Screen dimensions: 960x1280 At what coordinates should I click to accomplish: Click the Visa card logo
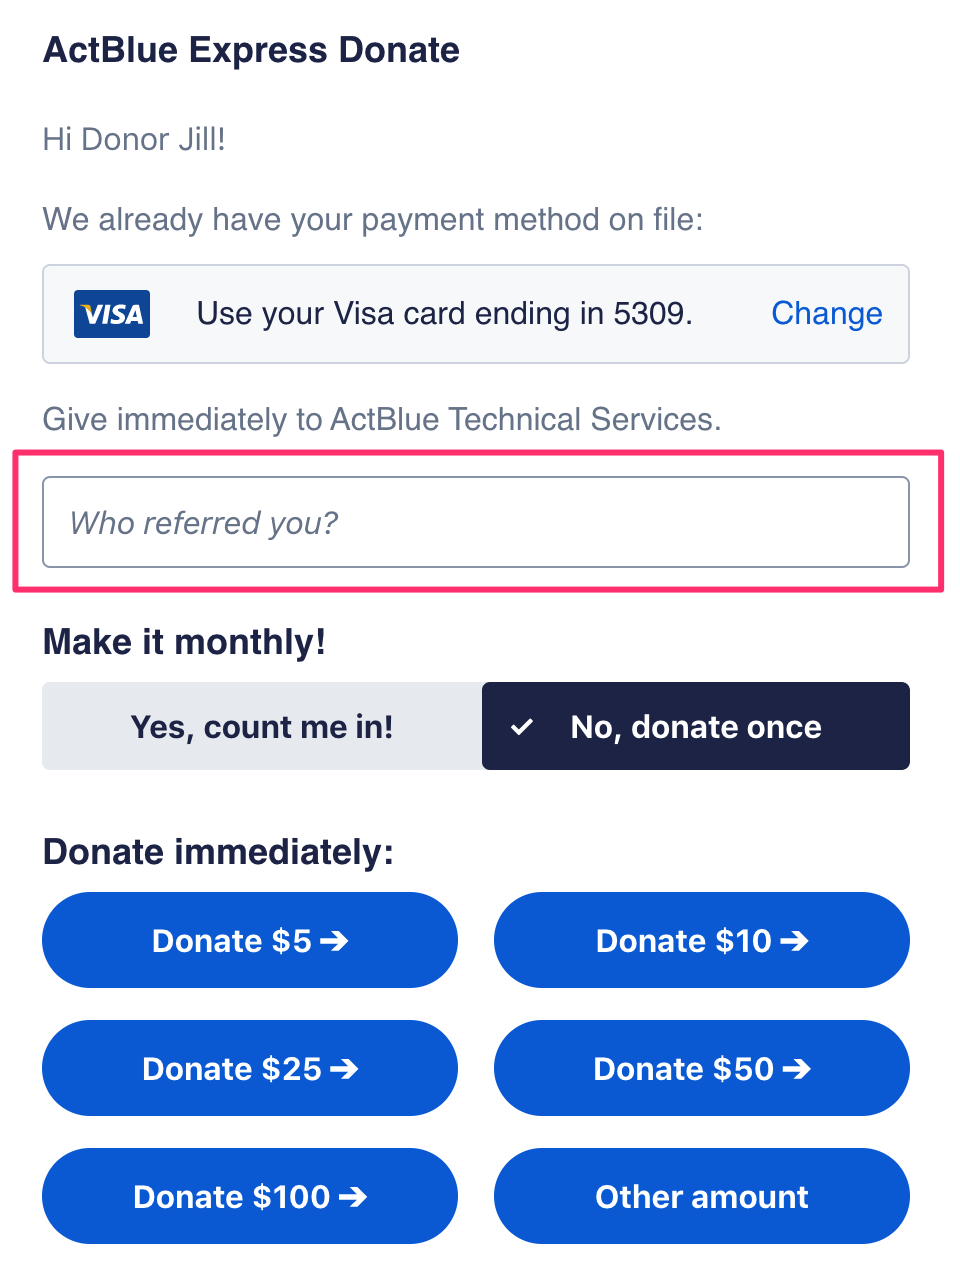pos(112,314)
